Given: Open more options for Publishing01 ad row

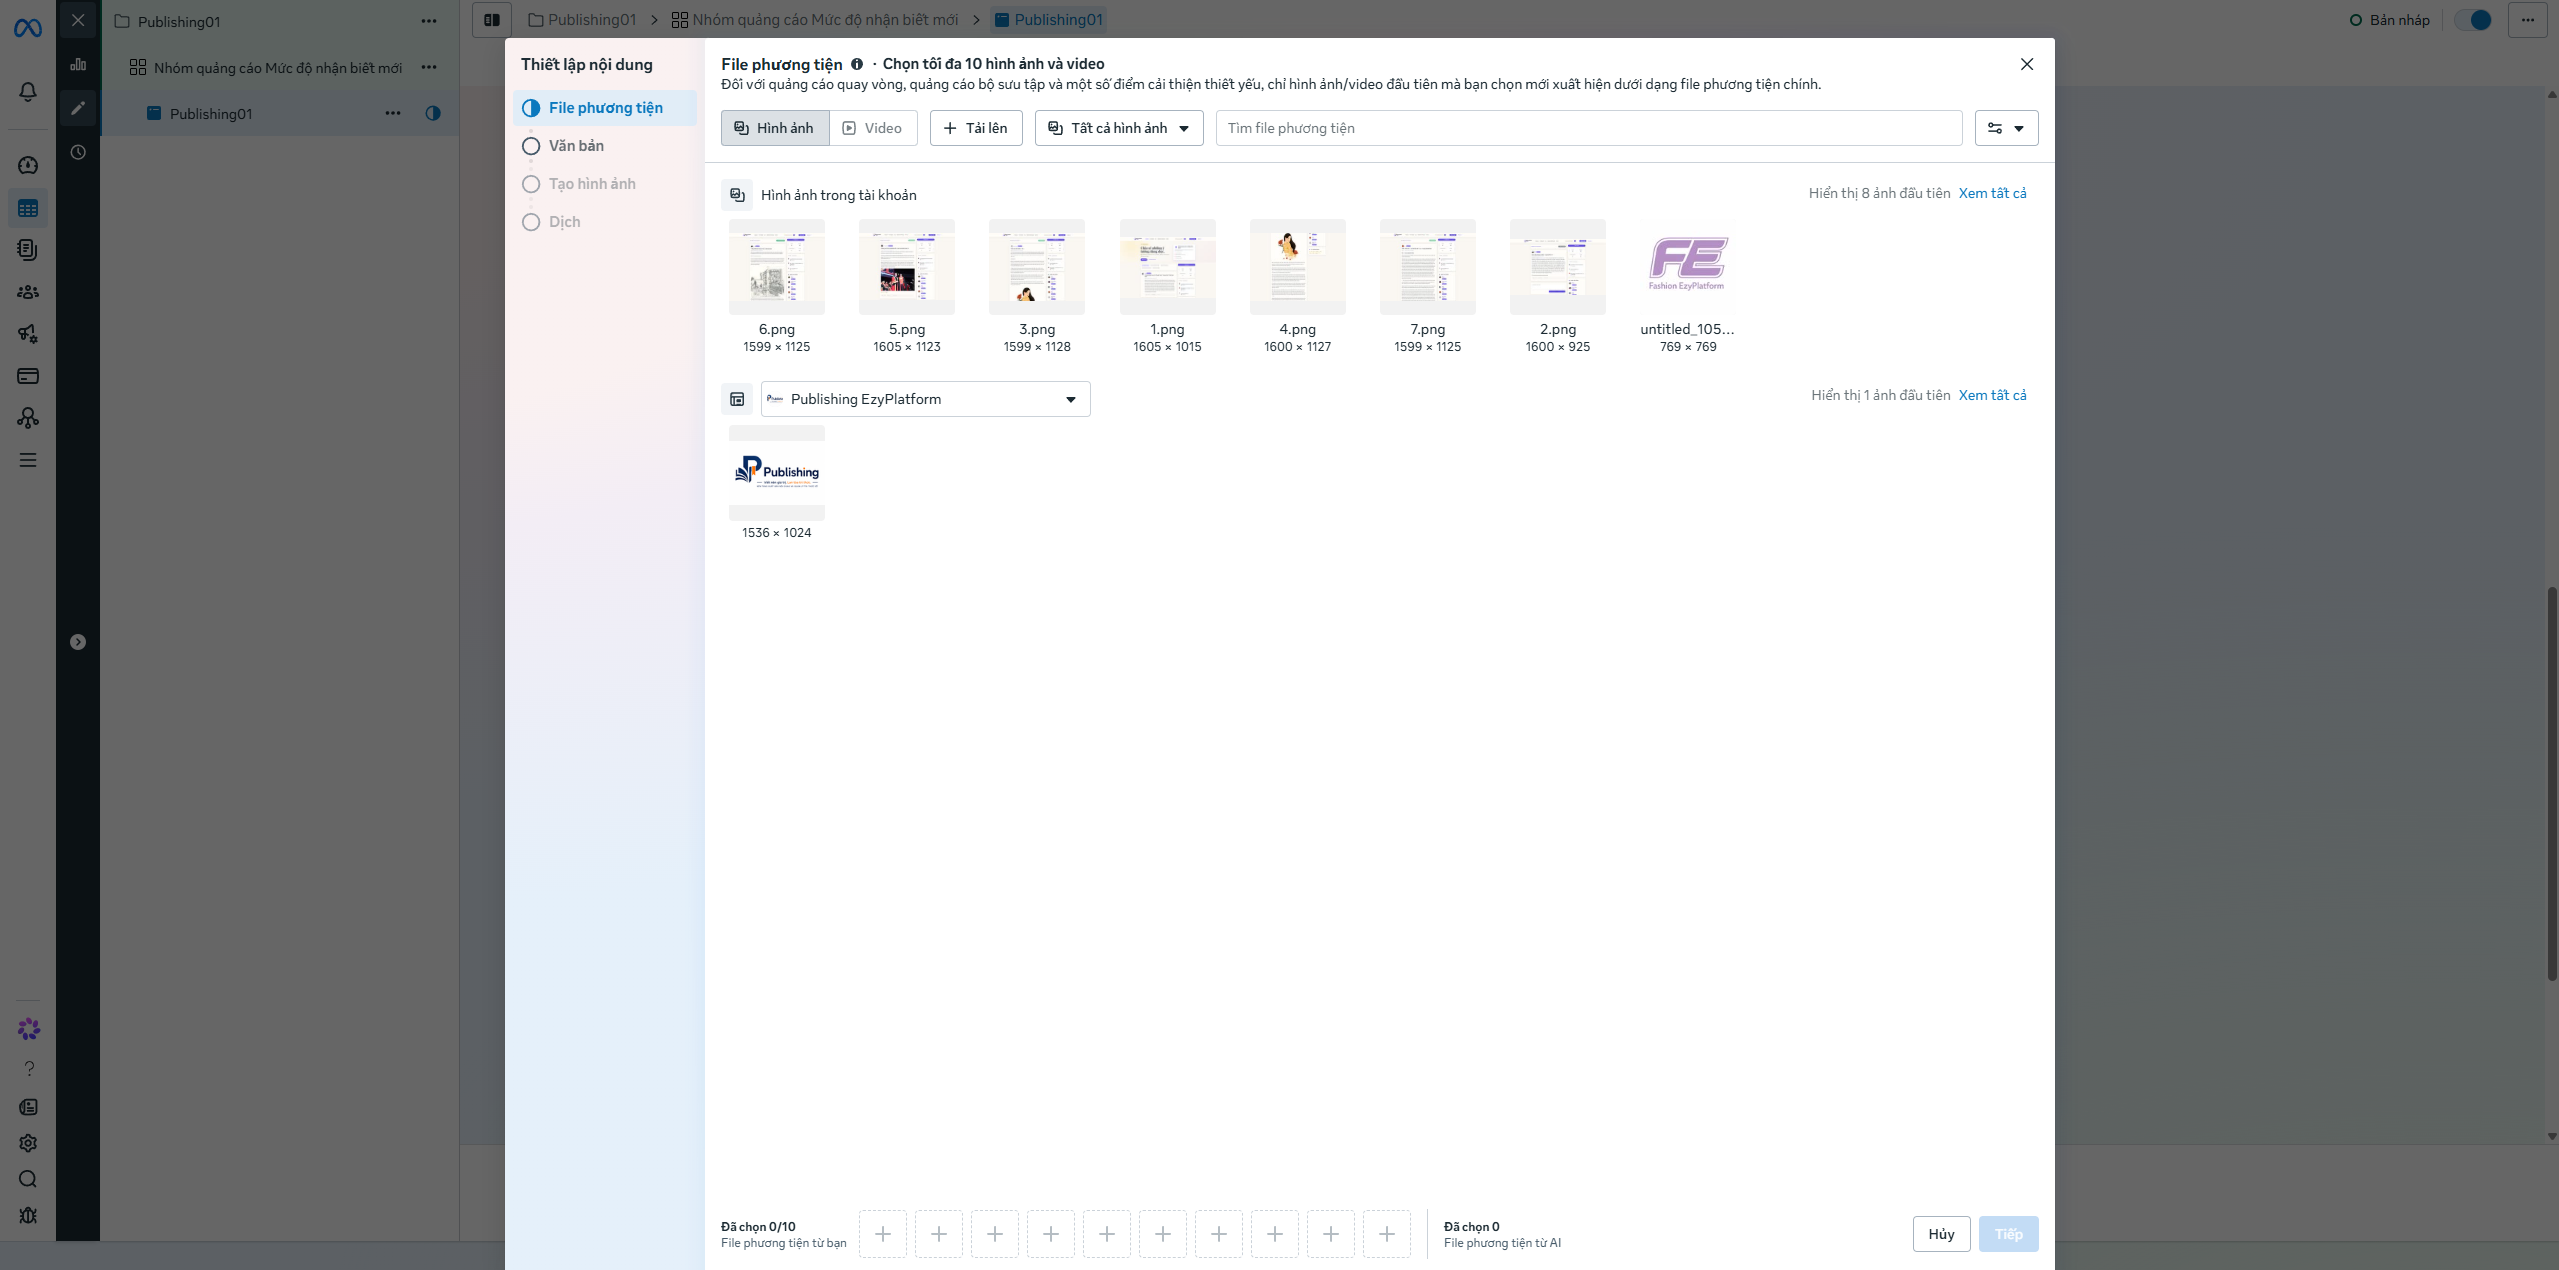Looking at the screenshot, I should 393,113.
